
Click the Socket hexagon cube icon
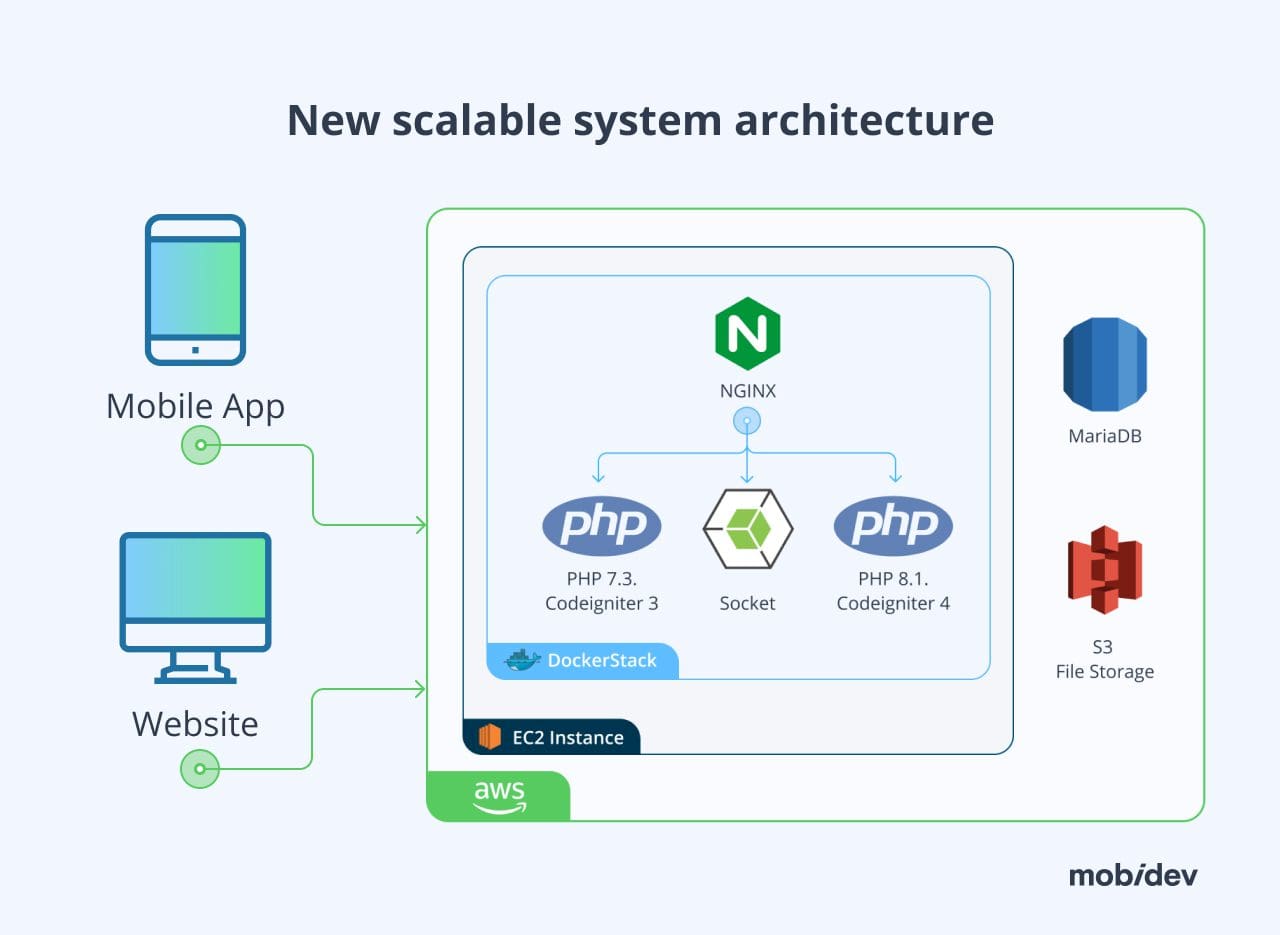(747, 529)
